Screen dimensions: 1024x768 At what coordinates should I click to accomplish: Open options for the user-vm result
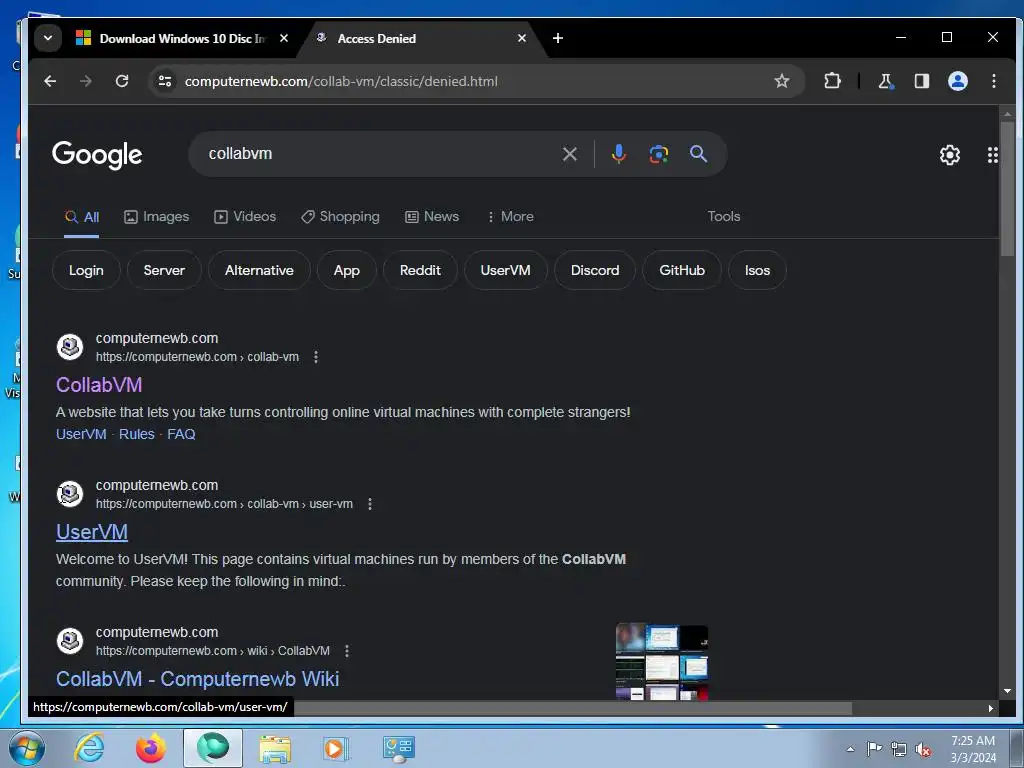pyautogui.click(x=370, y=504)
